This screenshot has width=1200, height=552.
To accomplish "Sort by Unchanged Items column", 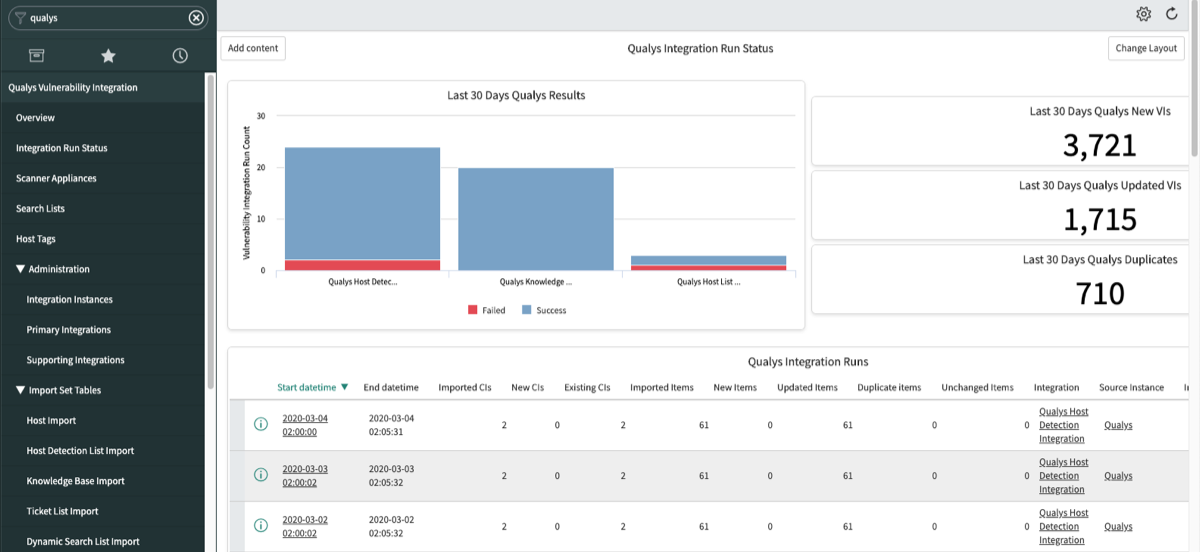I will click(977, 387).
